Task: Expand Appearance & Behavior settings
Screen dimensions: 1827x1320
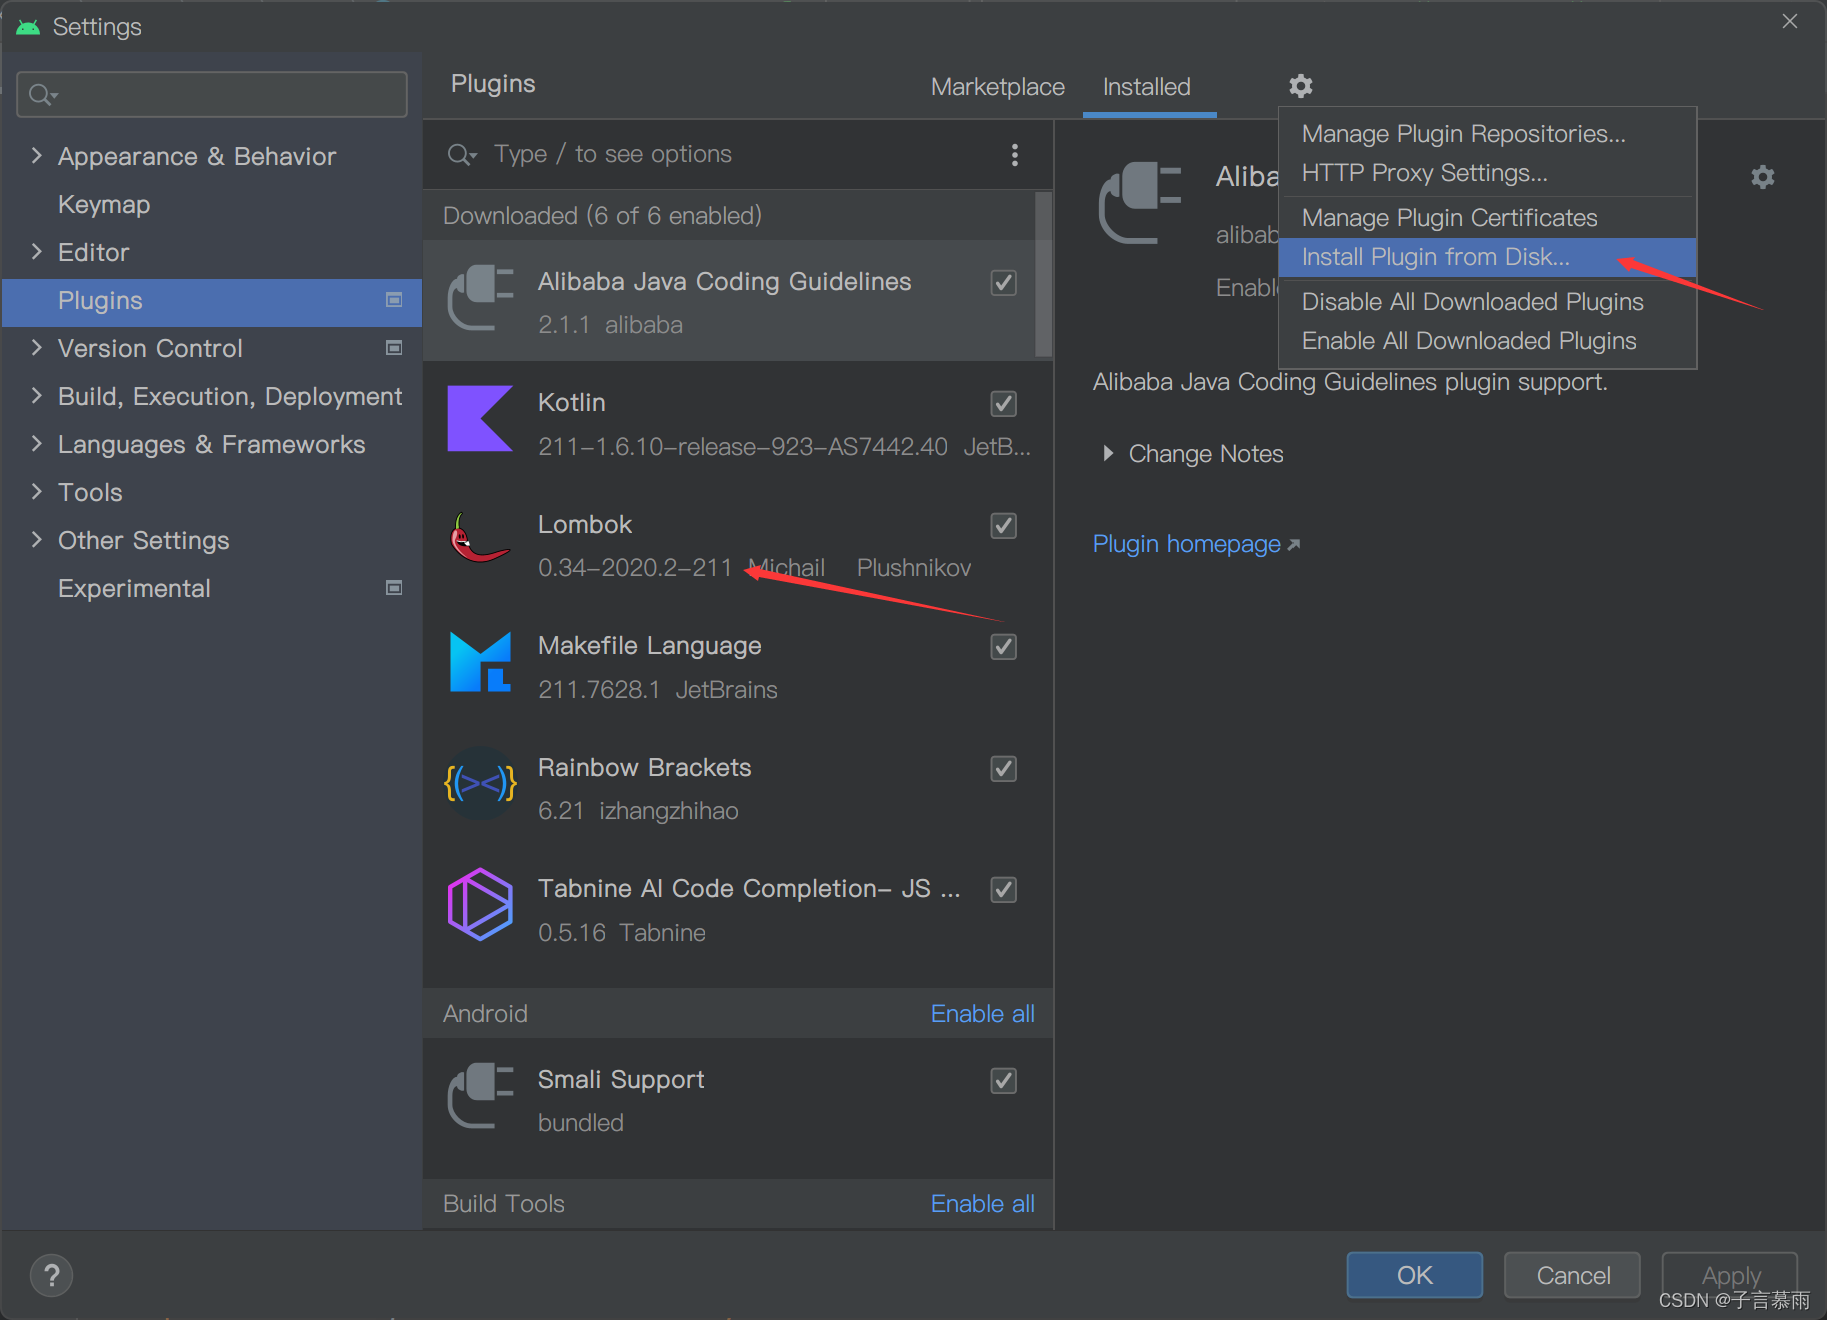Action: (37, 155)
